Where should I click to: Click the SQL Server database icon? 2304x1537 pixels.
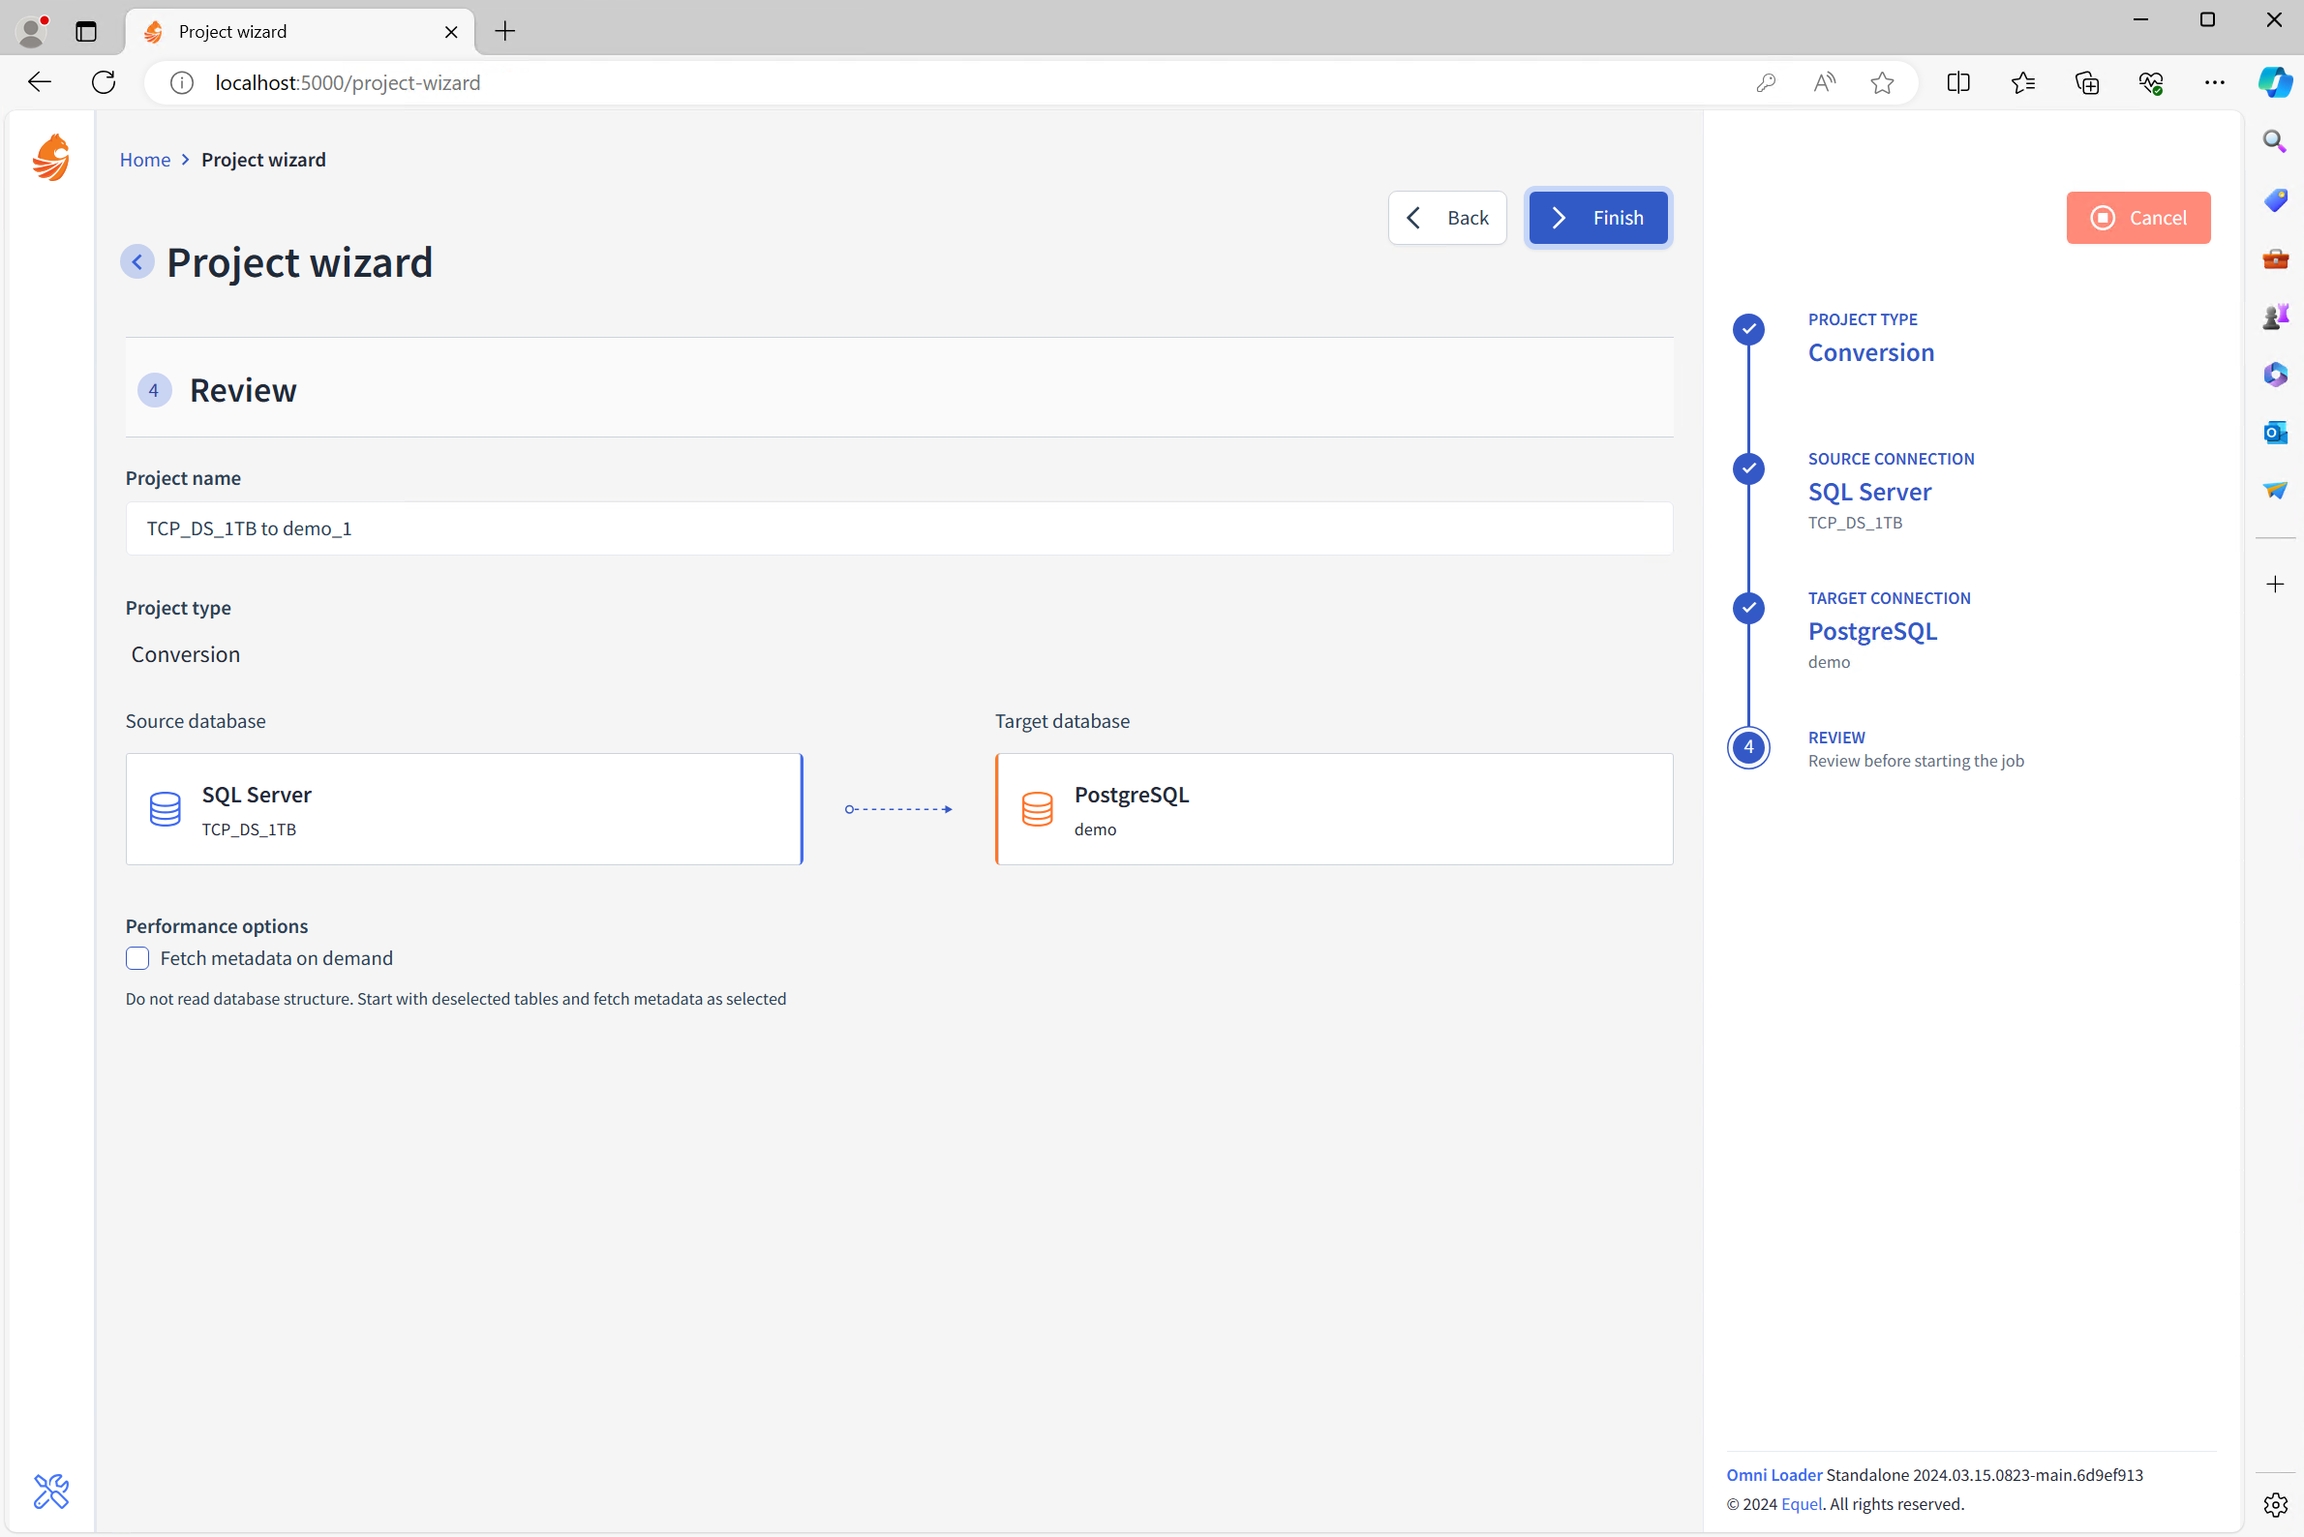point(165,808)
